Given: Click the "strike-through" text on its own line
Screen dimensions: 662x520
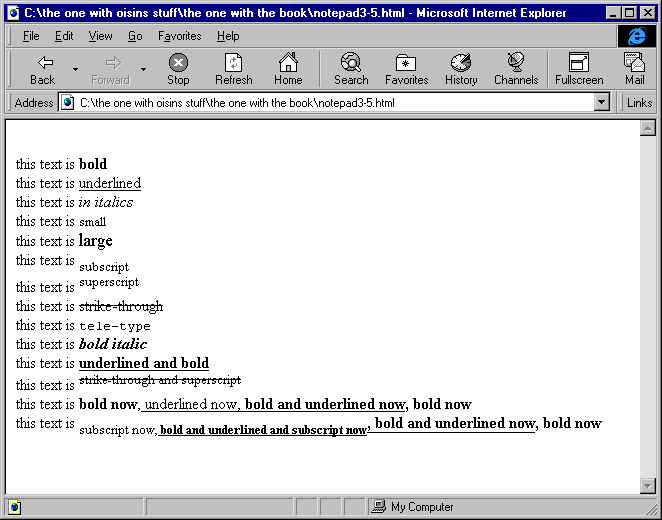Looking at the screenshot, I should pyautogui.click(x=121, y=306).
